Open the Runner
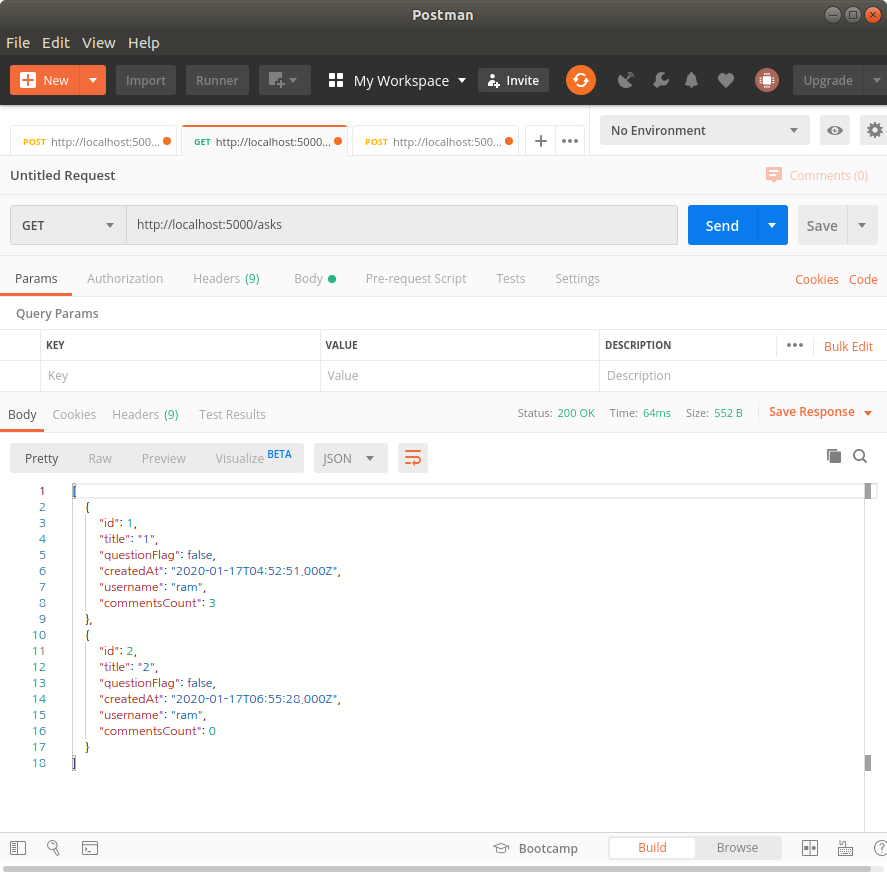The width and height of the screenshot is (887, 875). tap(217, 80)
